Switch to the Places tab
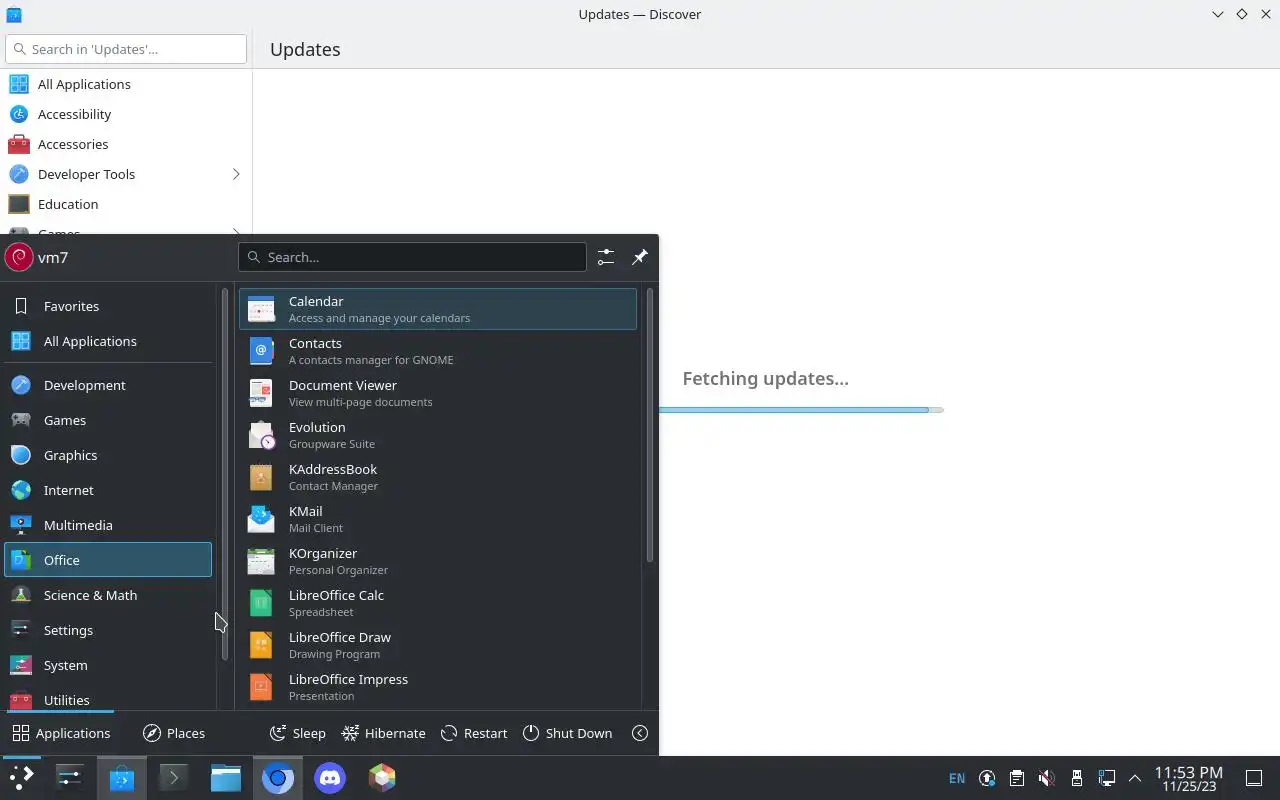This screenshot has width=1280, height=800. tap(174, 733)
